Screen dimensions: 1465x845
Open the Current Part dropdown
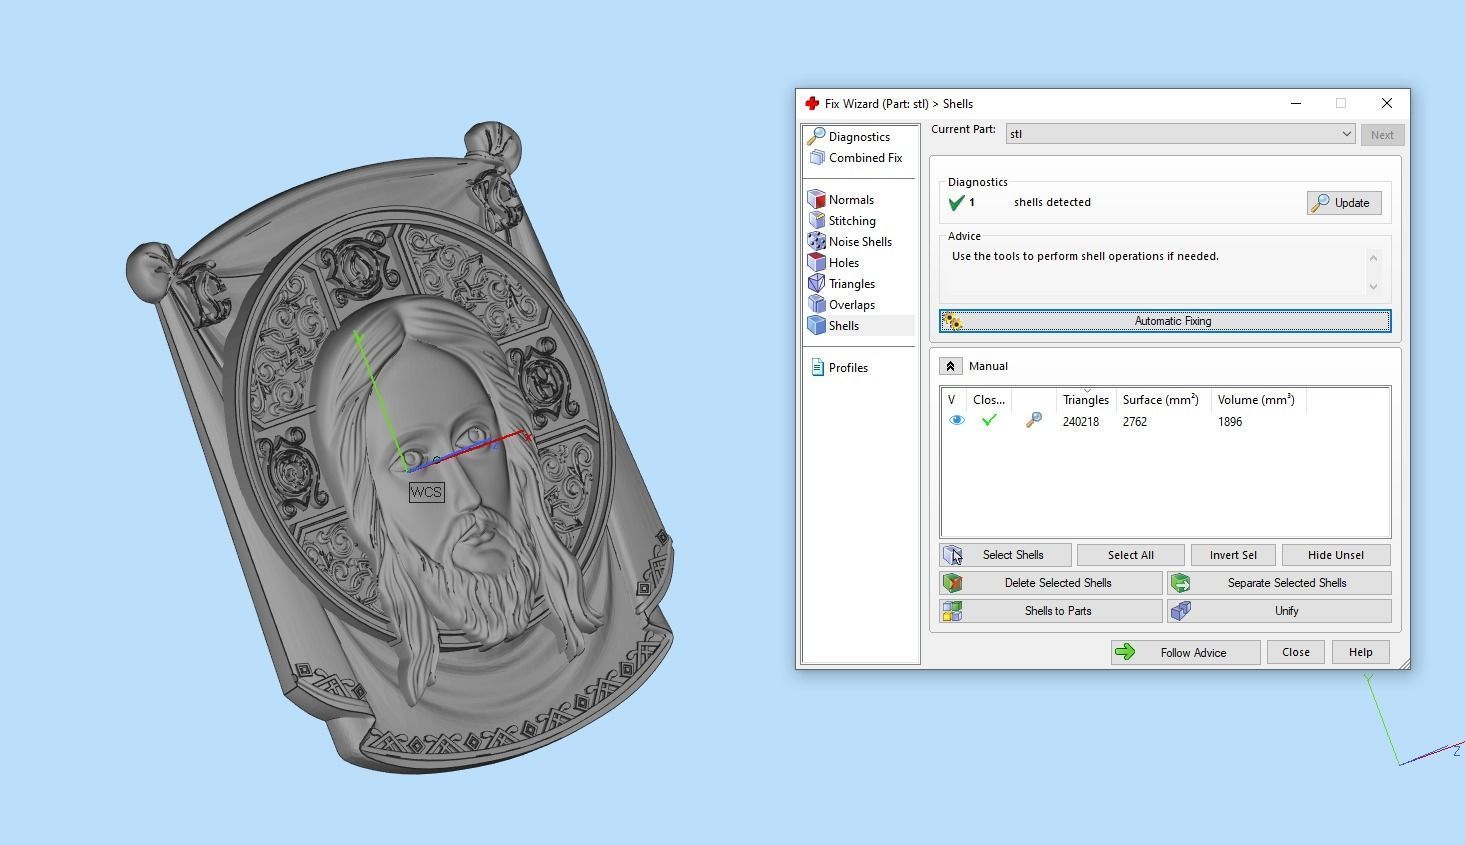(1181, 134)
